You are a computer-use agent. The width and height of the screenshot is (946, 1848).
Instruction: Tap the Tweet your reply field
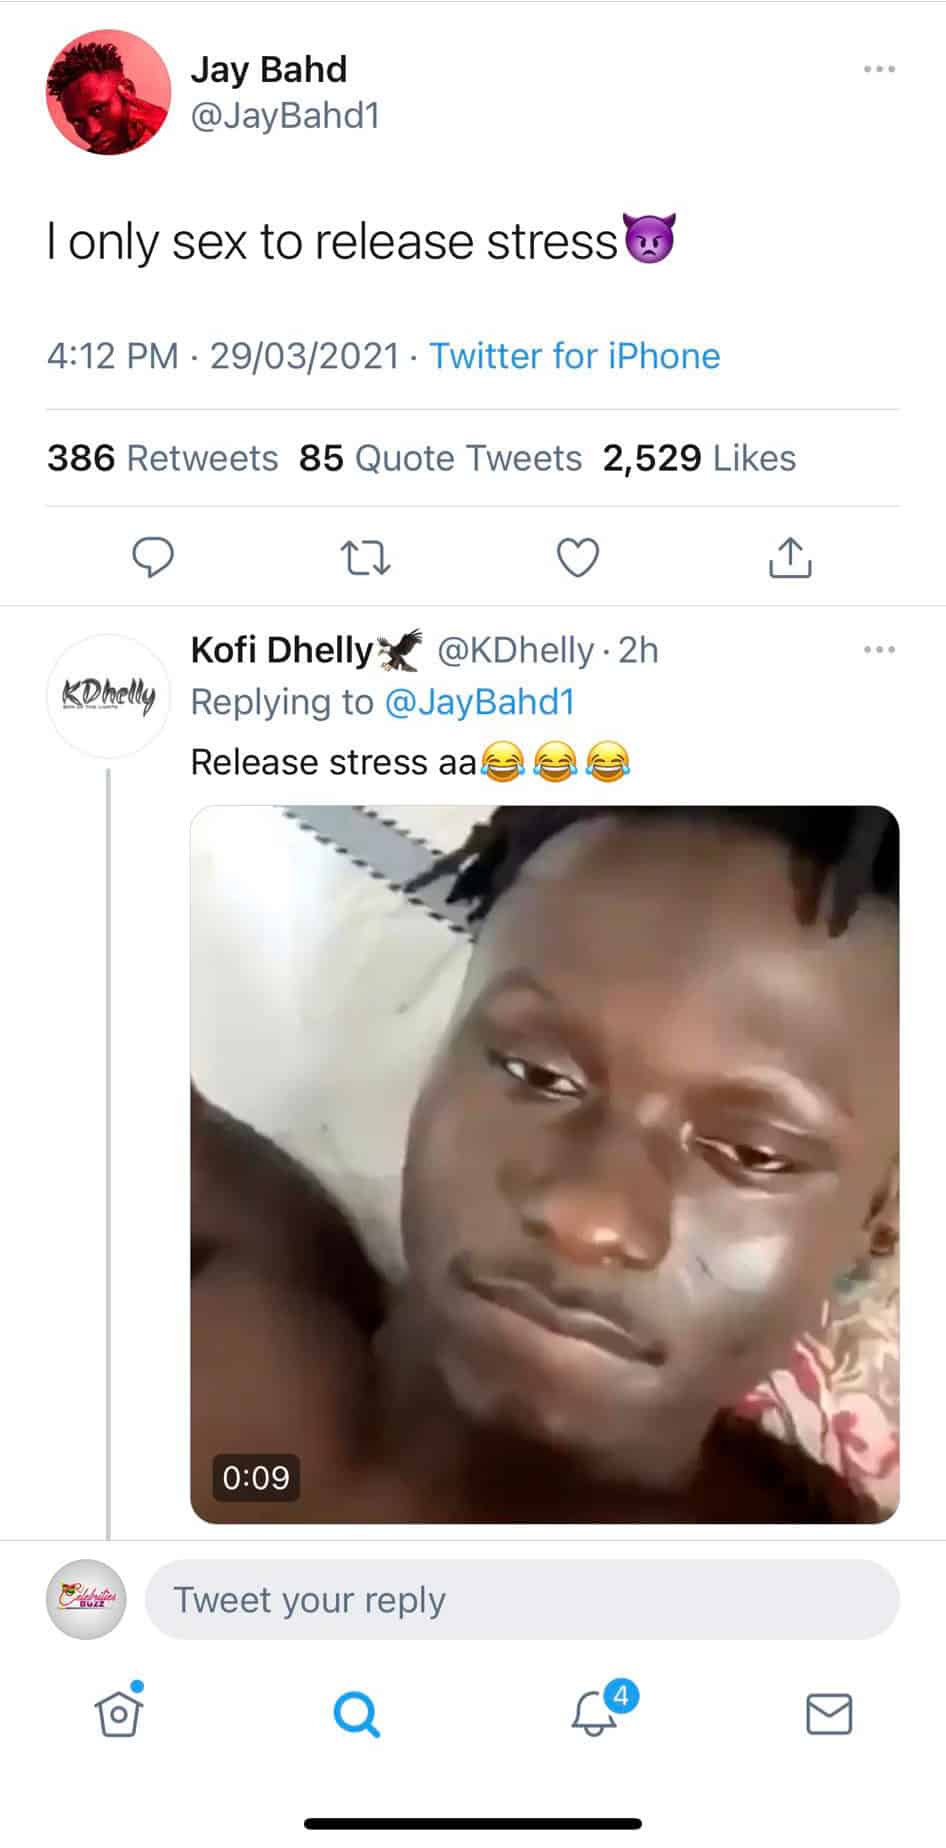coord(522,1600)
